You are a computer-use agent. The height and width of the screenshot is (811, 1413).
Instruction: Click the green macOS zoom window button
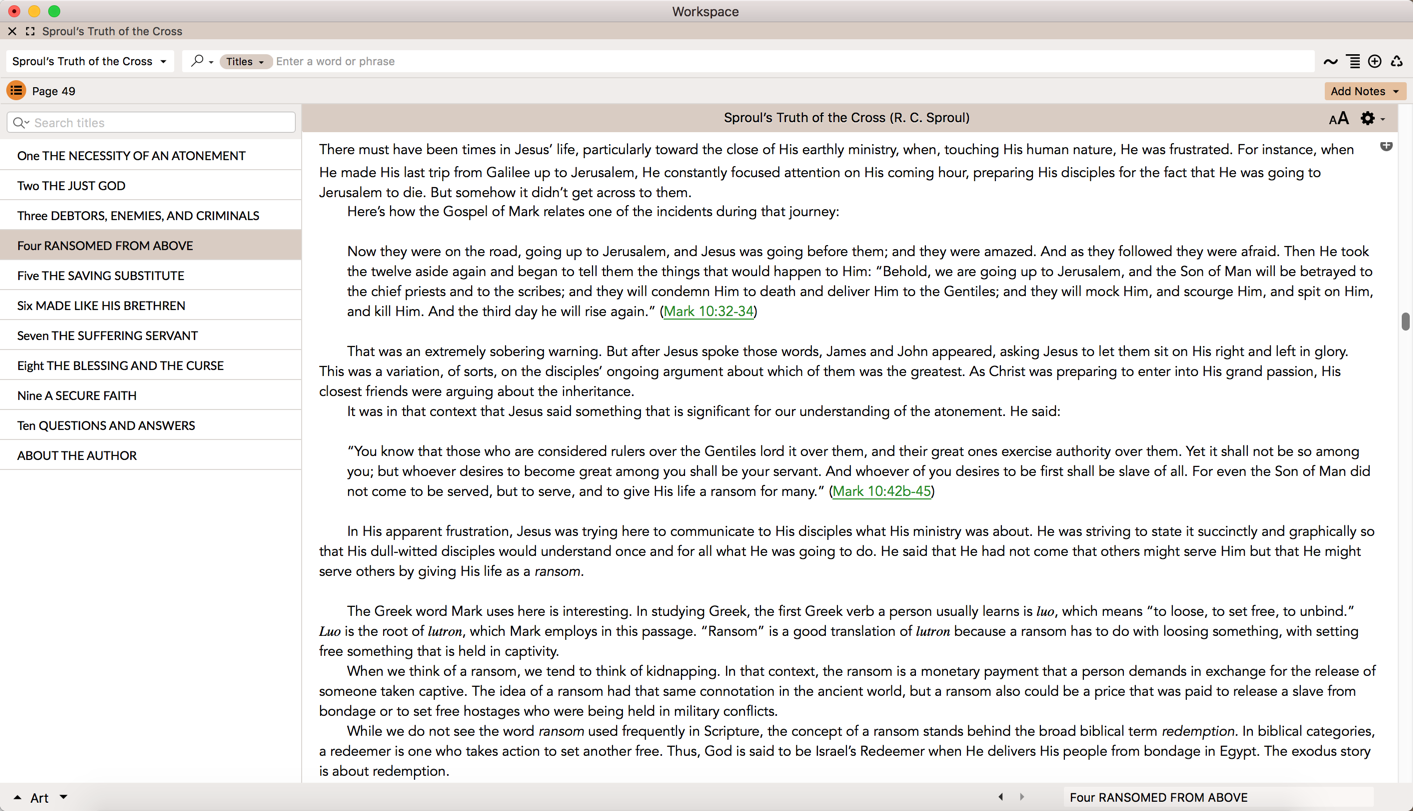click(x=54, y=11)
